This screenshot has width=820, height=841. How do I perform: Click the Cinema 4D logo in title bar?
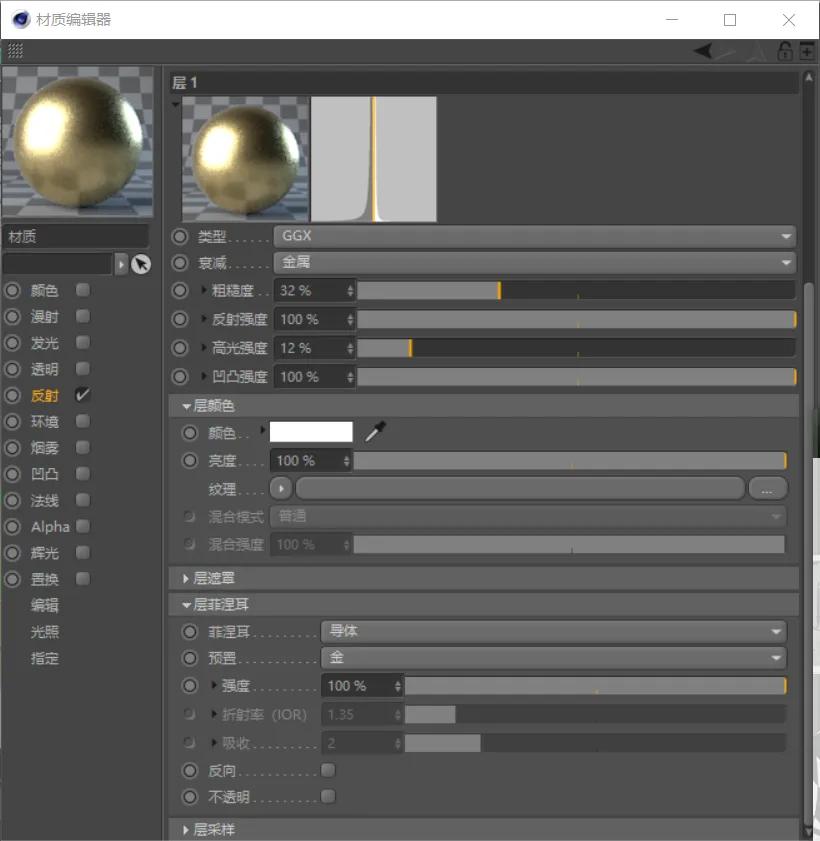(x=20, y=19)
